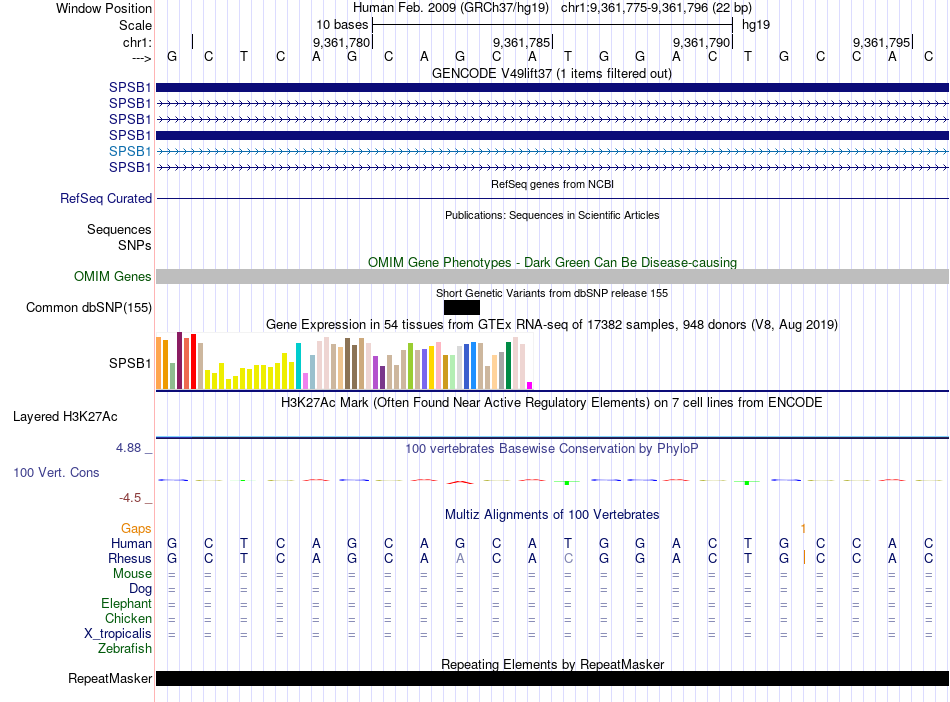The image size is (950, 702).
Task: Click the gray OMIM Genes item bar
Action: (x=552, y=277)
